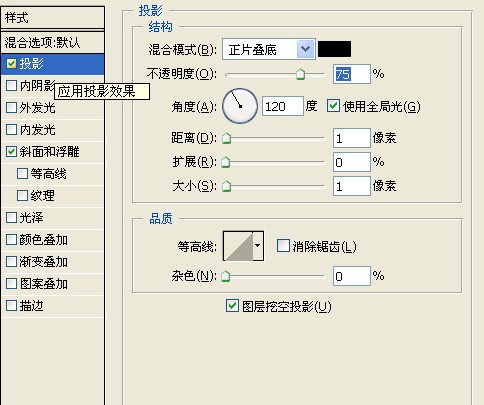Click the 杂色 noise slider handle

click(226, 276)
